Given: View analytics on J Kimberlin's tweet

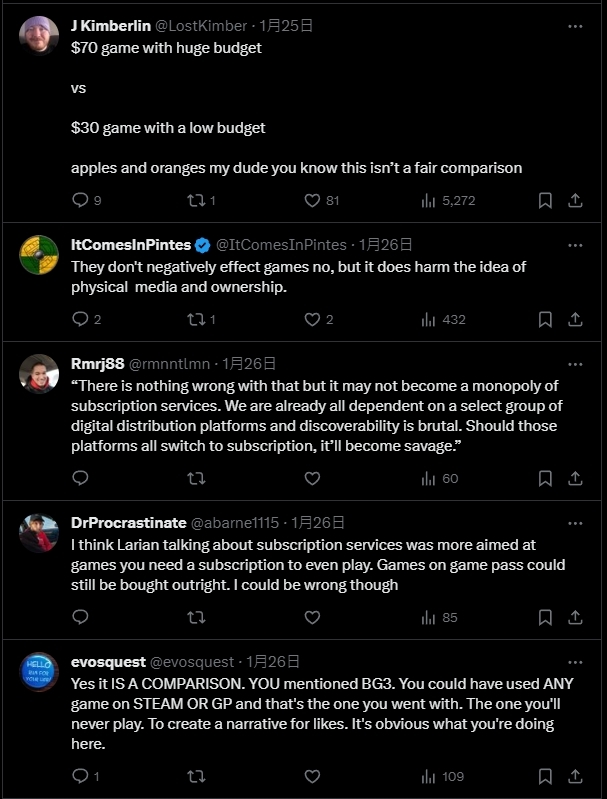Looking at the screenshot, I should 430,200.
